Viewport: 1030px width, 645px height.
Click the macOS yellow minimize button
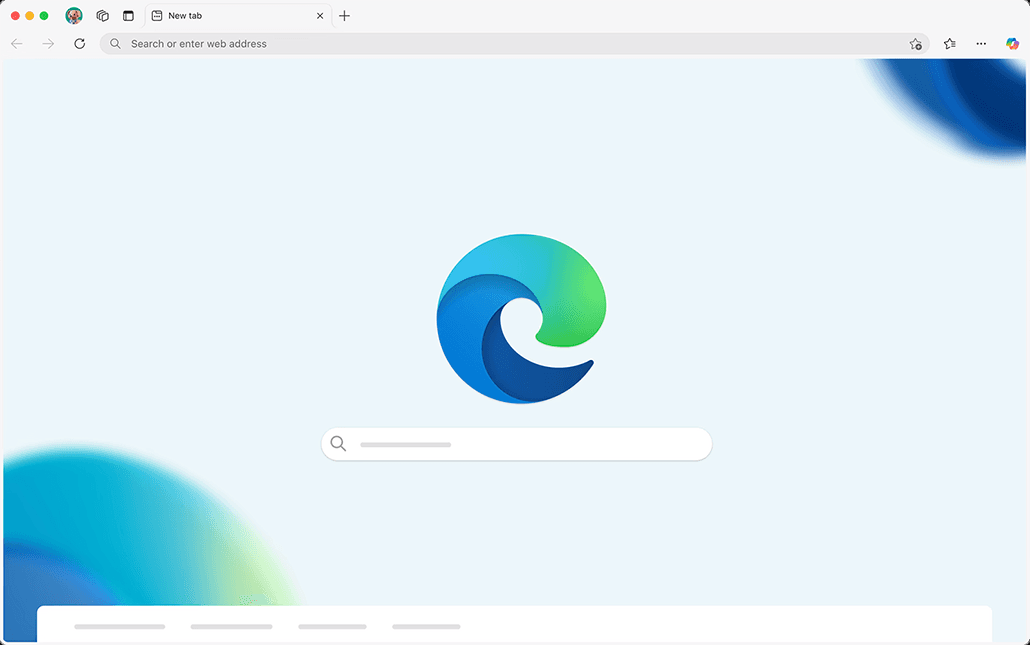click(x=30, y=16)
